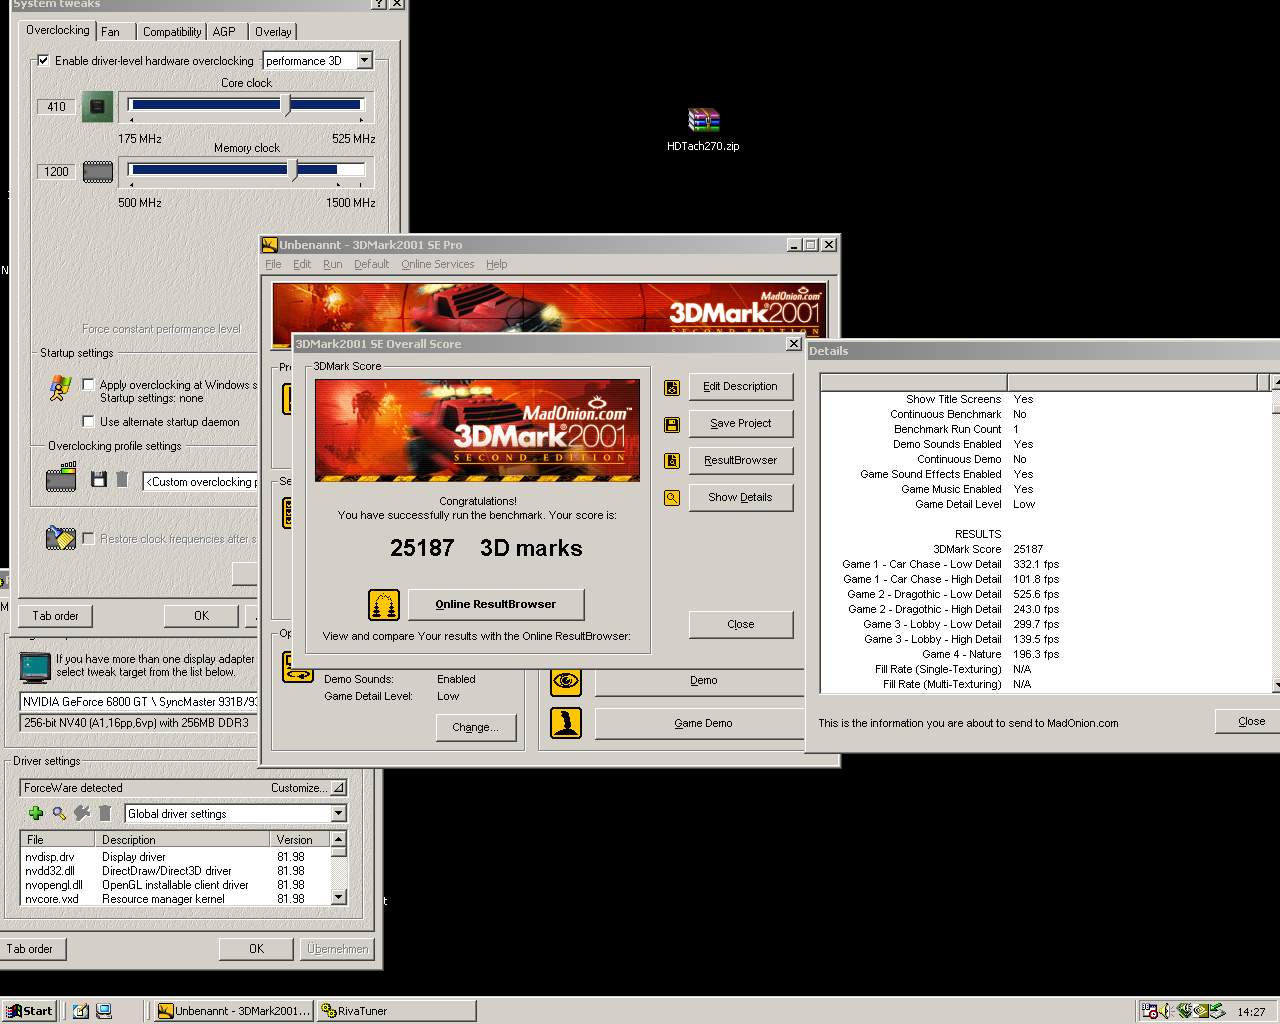1280x1024 pixels.
Task: Click the second quick launch icon on the taskbar
Action: 103,1011
